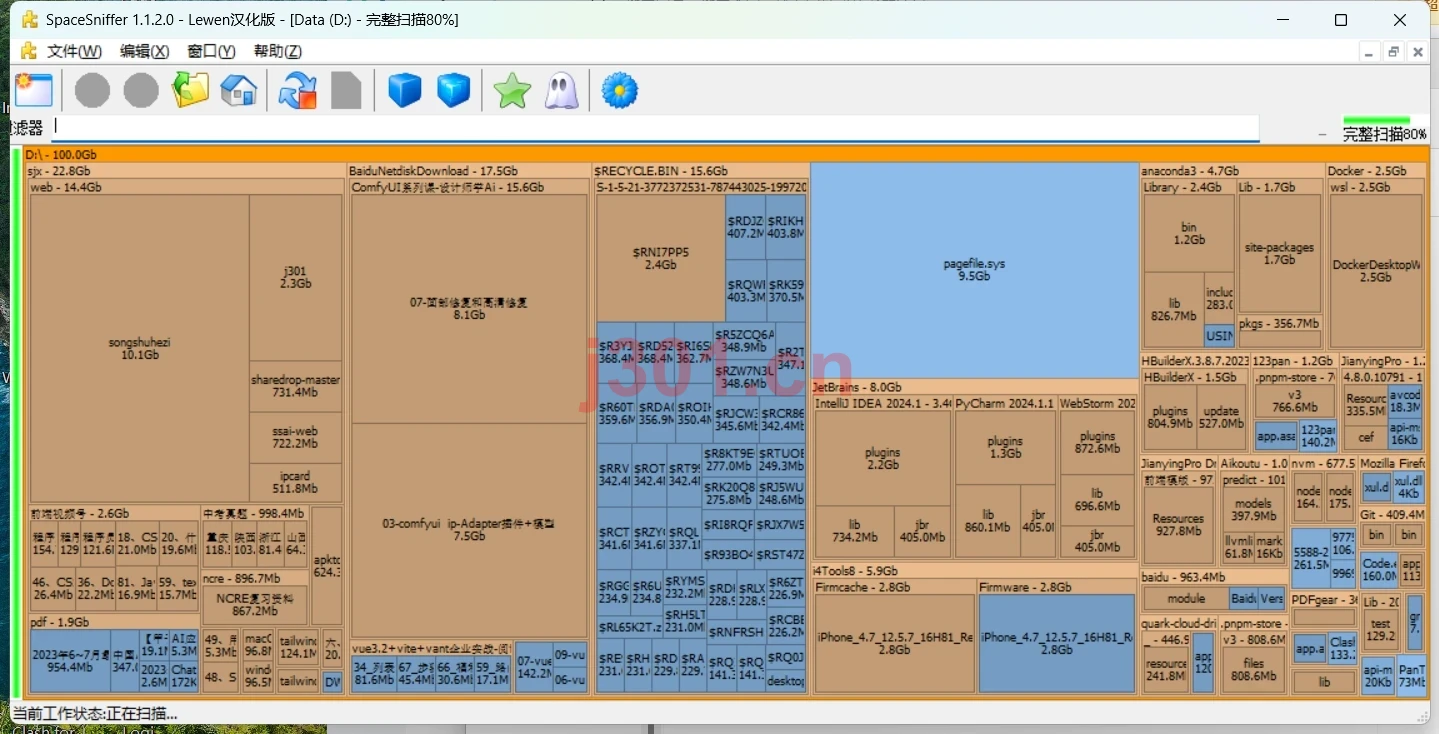The height and width of the screenshot is (734, 1439).
Task: Select the bin 1.2Gb block
Action: pyautogui.click(x=1188, y=233)
